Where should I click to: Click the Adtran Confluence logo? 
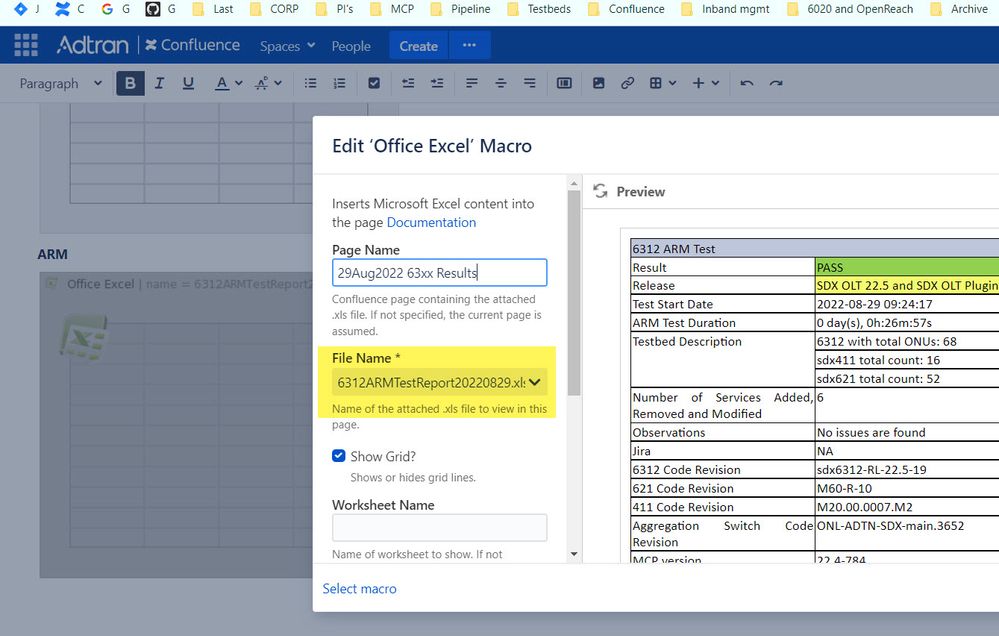148,45
